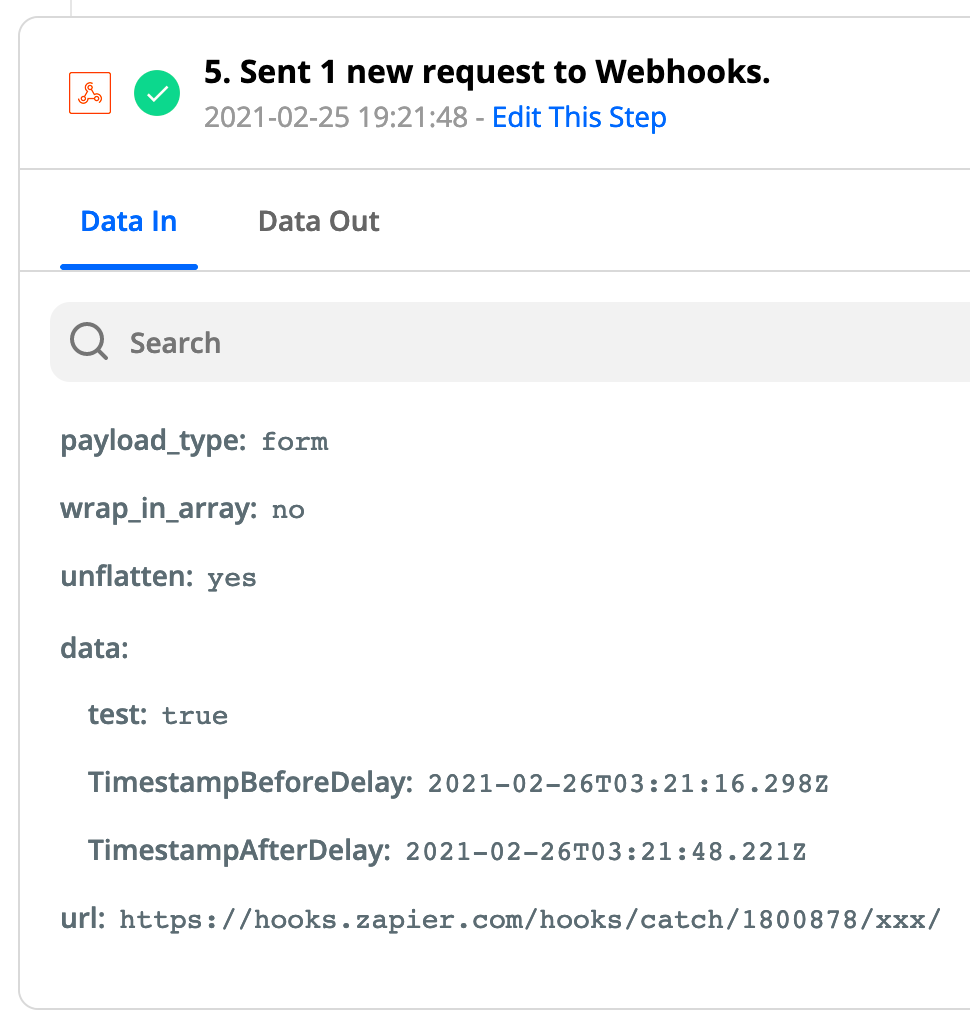Select the TimestampBeforeDelay value text
Screen dimensions: 970x1024
(628, 784)
